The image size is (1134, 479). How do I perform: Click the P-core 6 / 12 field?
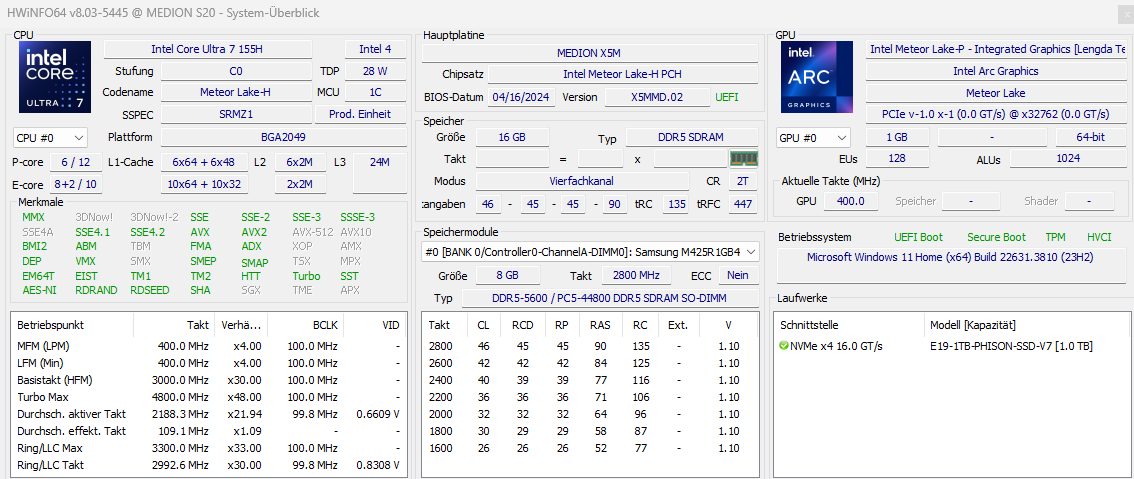coord(76,162)
